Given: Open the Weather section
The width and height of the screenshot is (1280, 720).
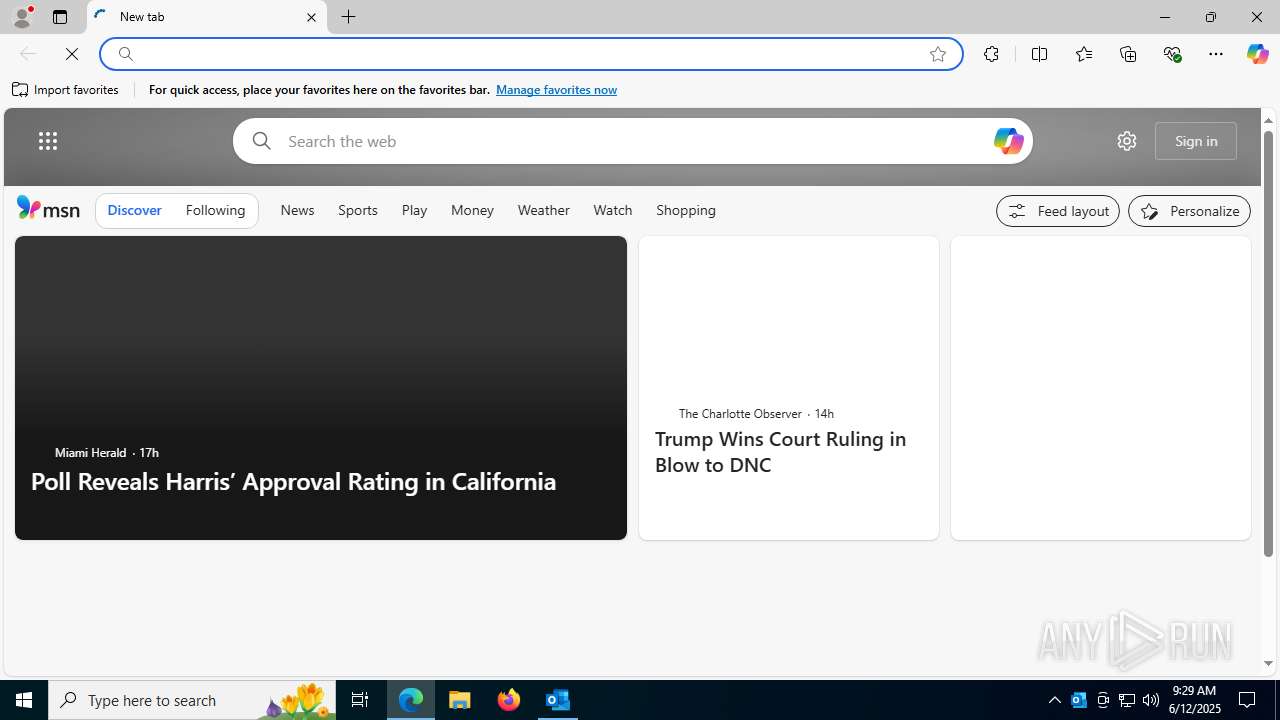Looking at the screenshot, I should pos(544,211).
